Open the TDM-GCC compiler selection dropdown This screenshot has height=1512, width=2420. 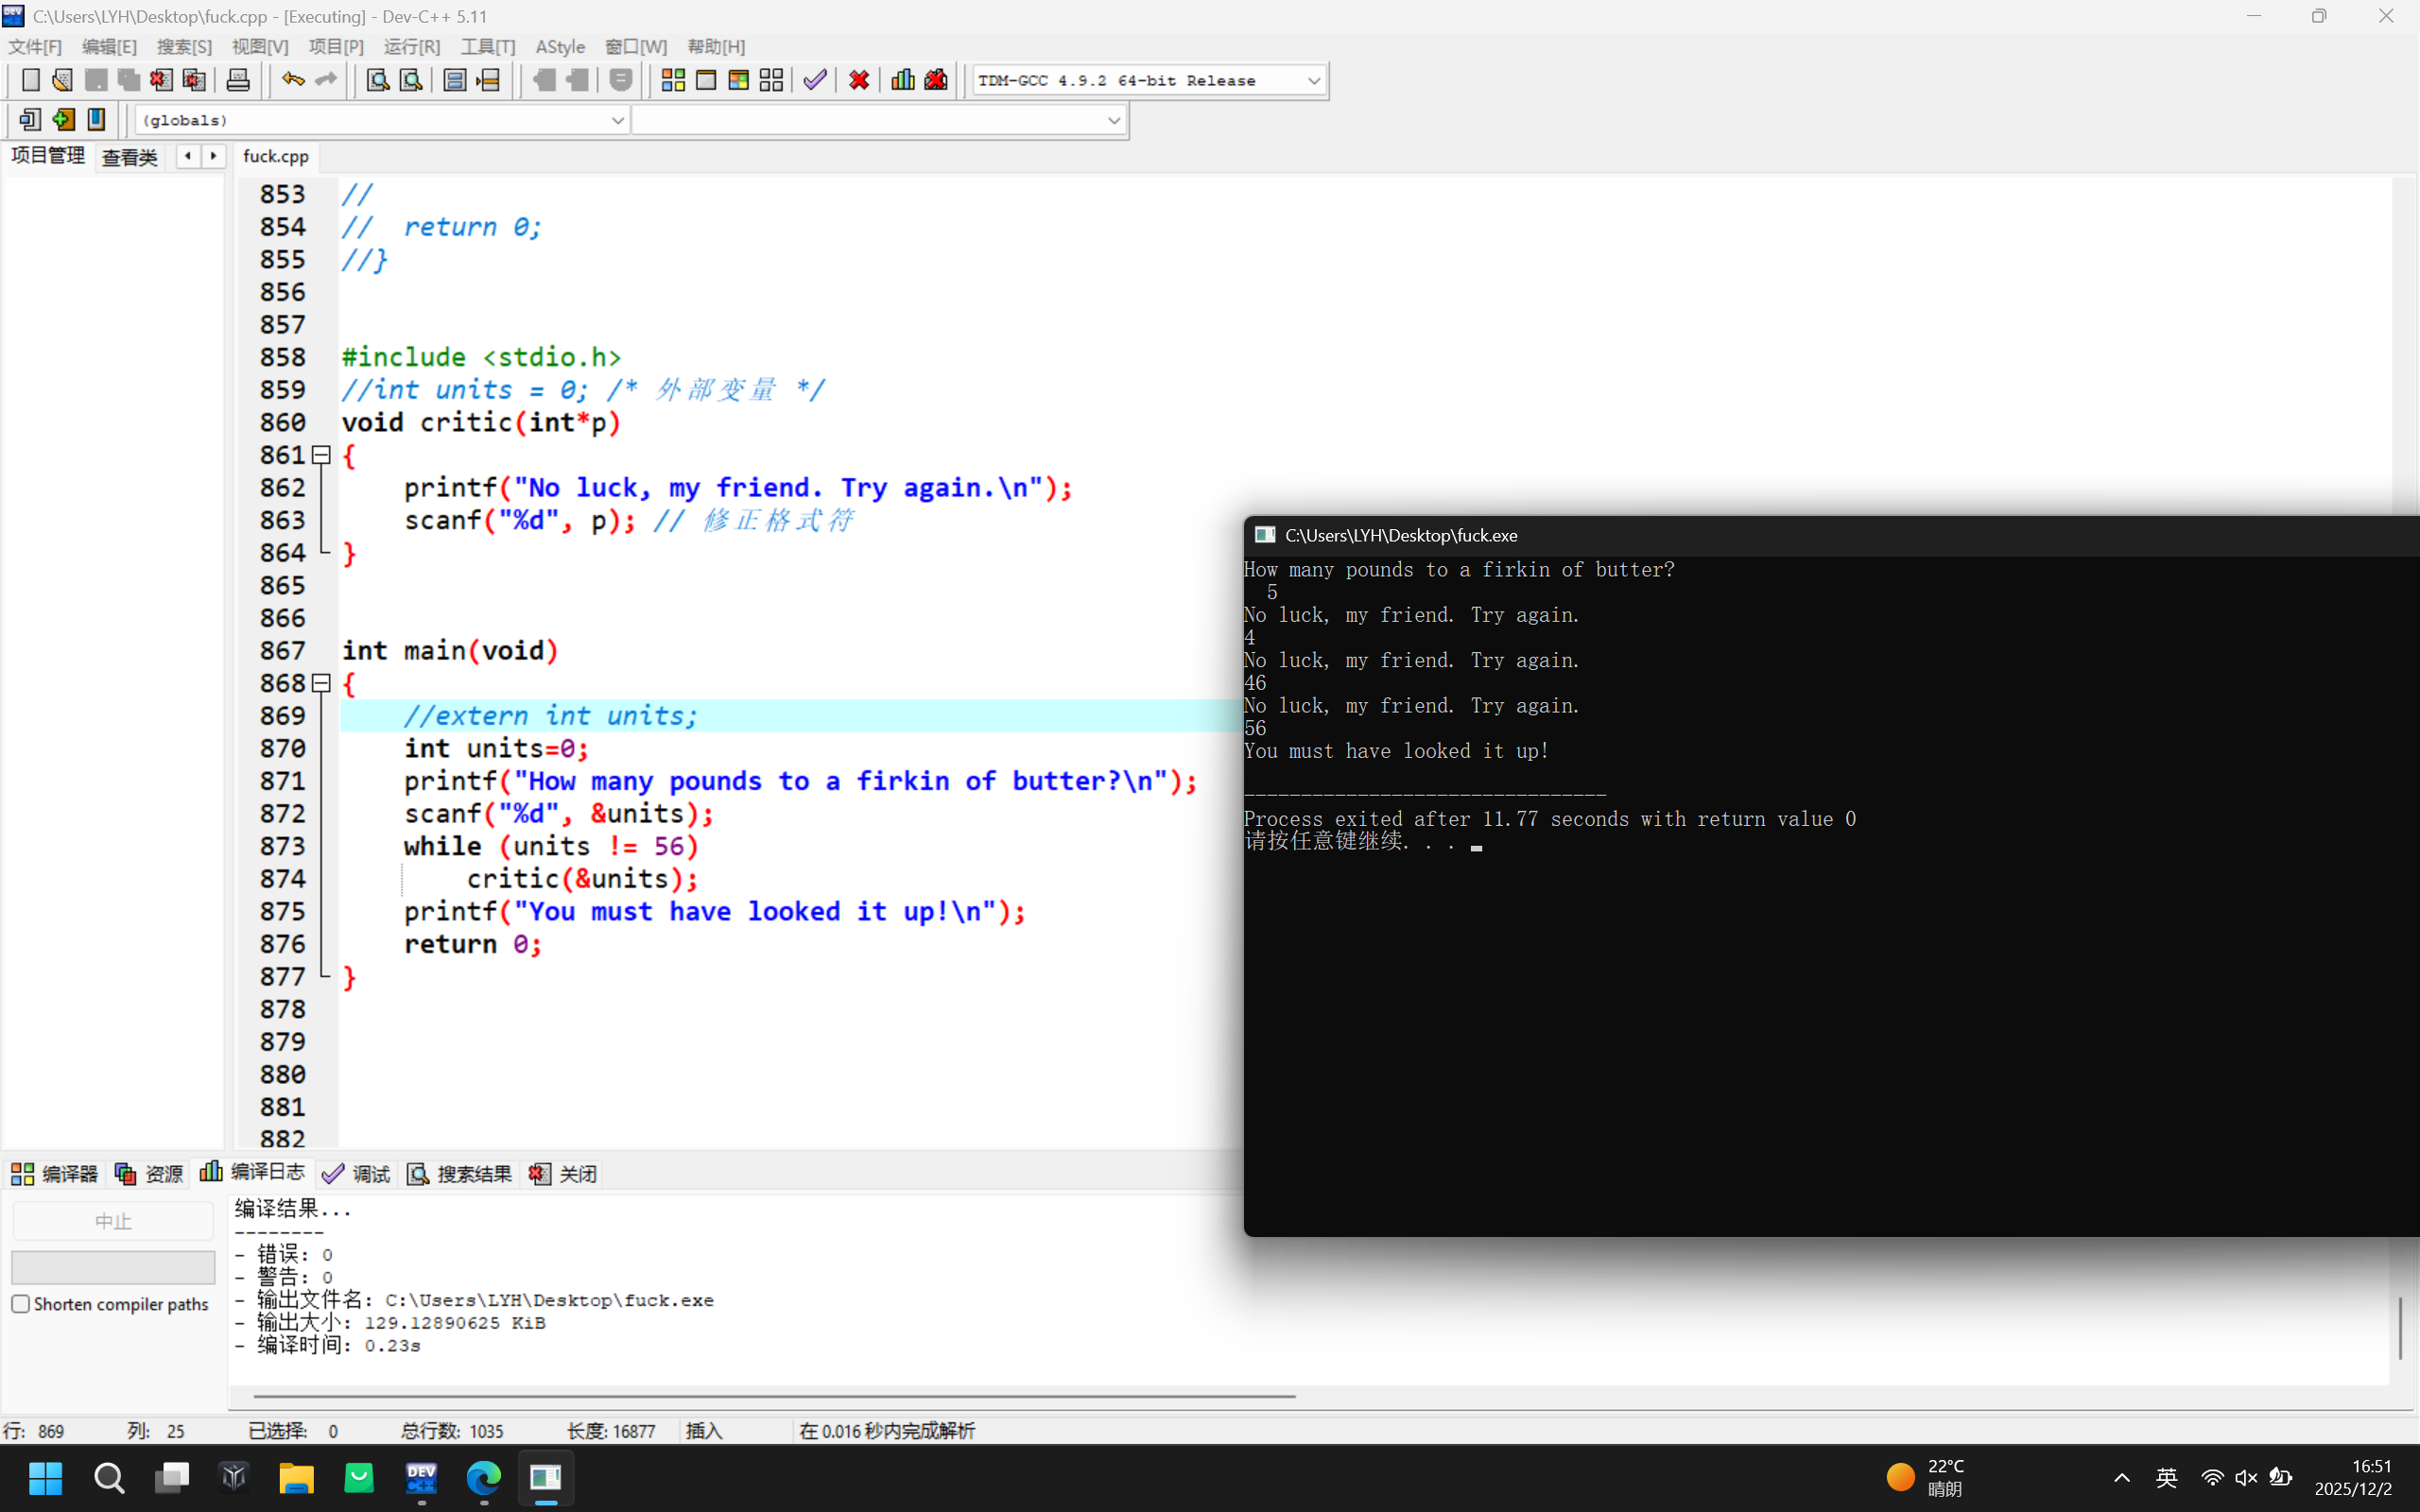click(1313, 80)
